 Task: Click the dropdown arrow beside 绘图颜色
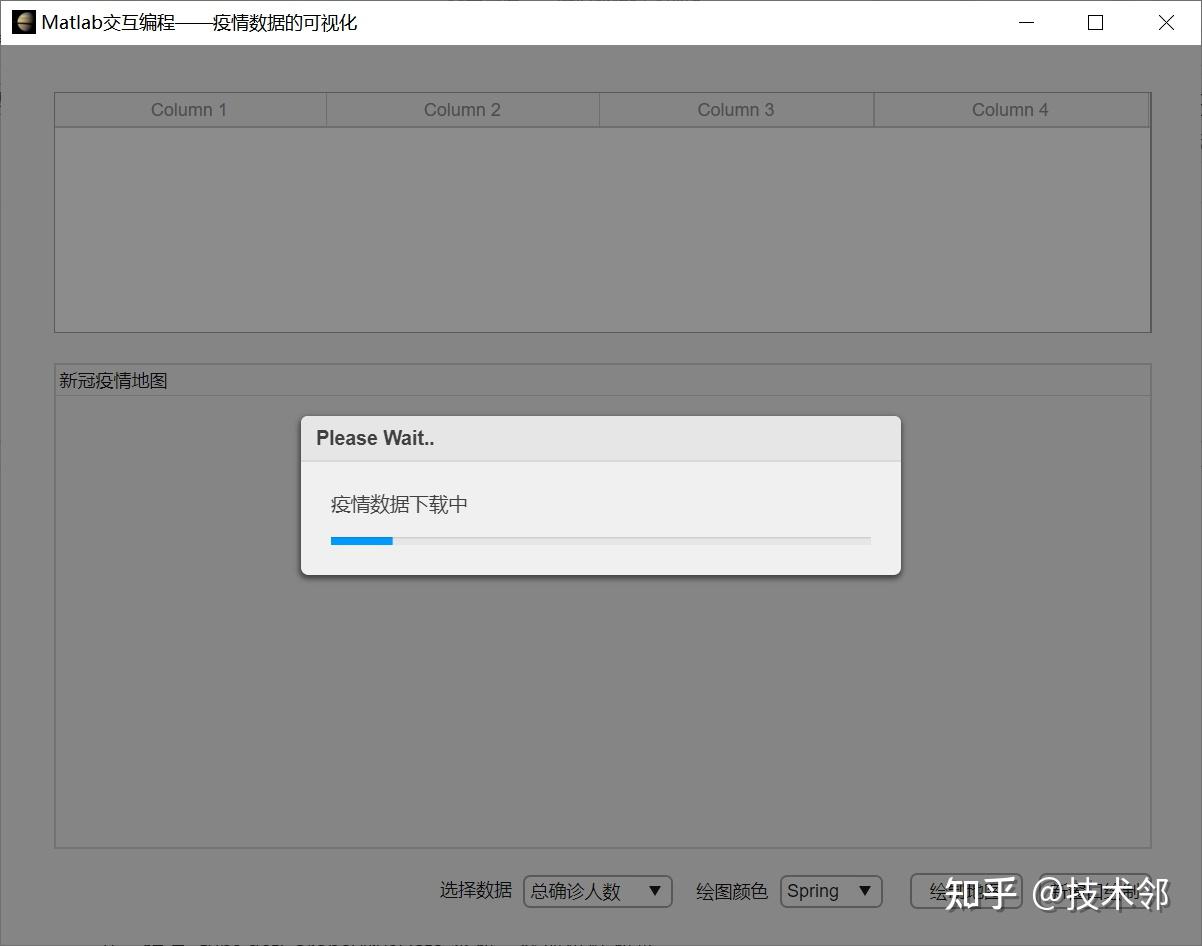pyautogui.click(x=862, y=891)
